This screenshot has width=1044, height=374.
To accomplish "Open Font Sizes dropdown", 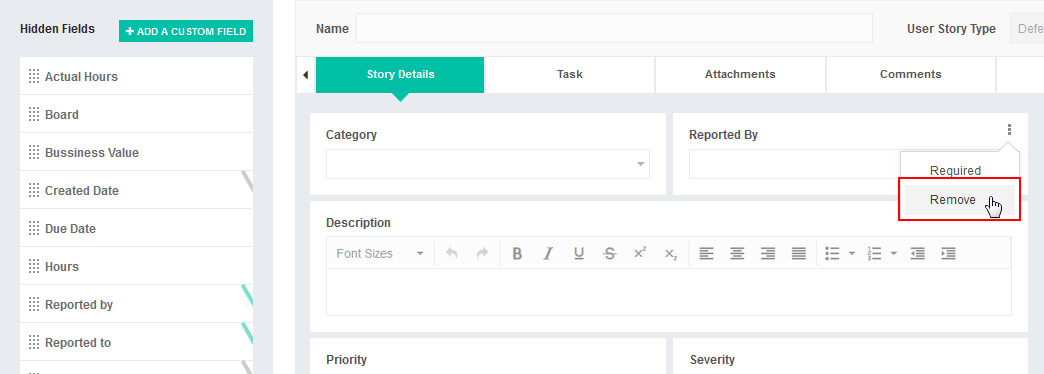I will coord(380,254).
